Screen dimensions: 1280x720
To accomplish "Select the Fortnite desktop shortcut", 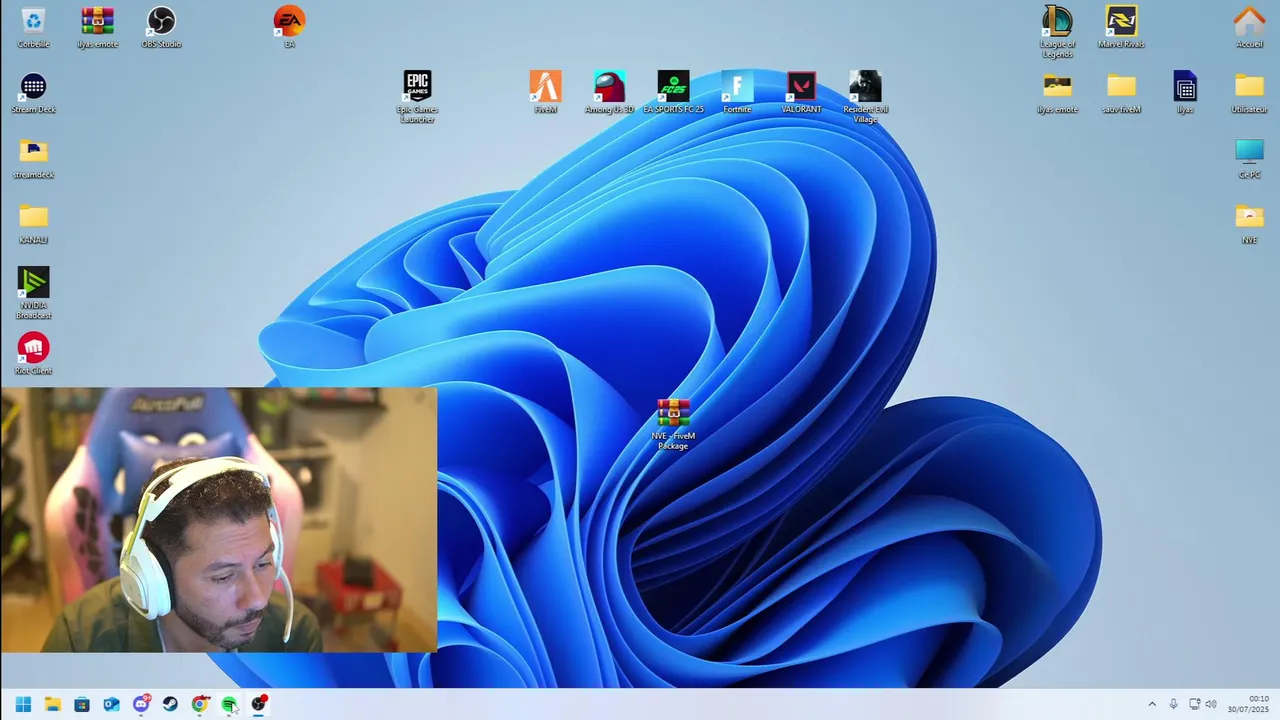I will [737, 92].
